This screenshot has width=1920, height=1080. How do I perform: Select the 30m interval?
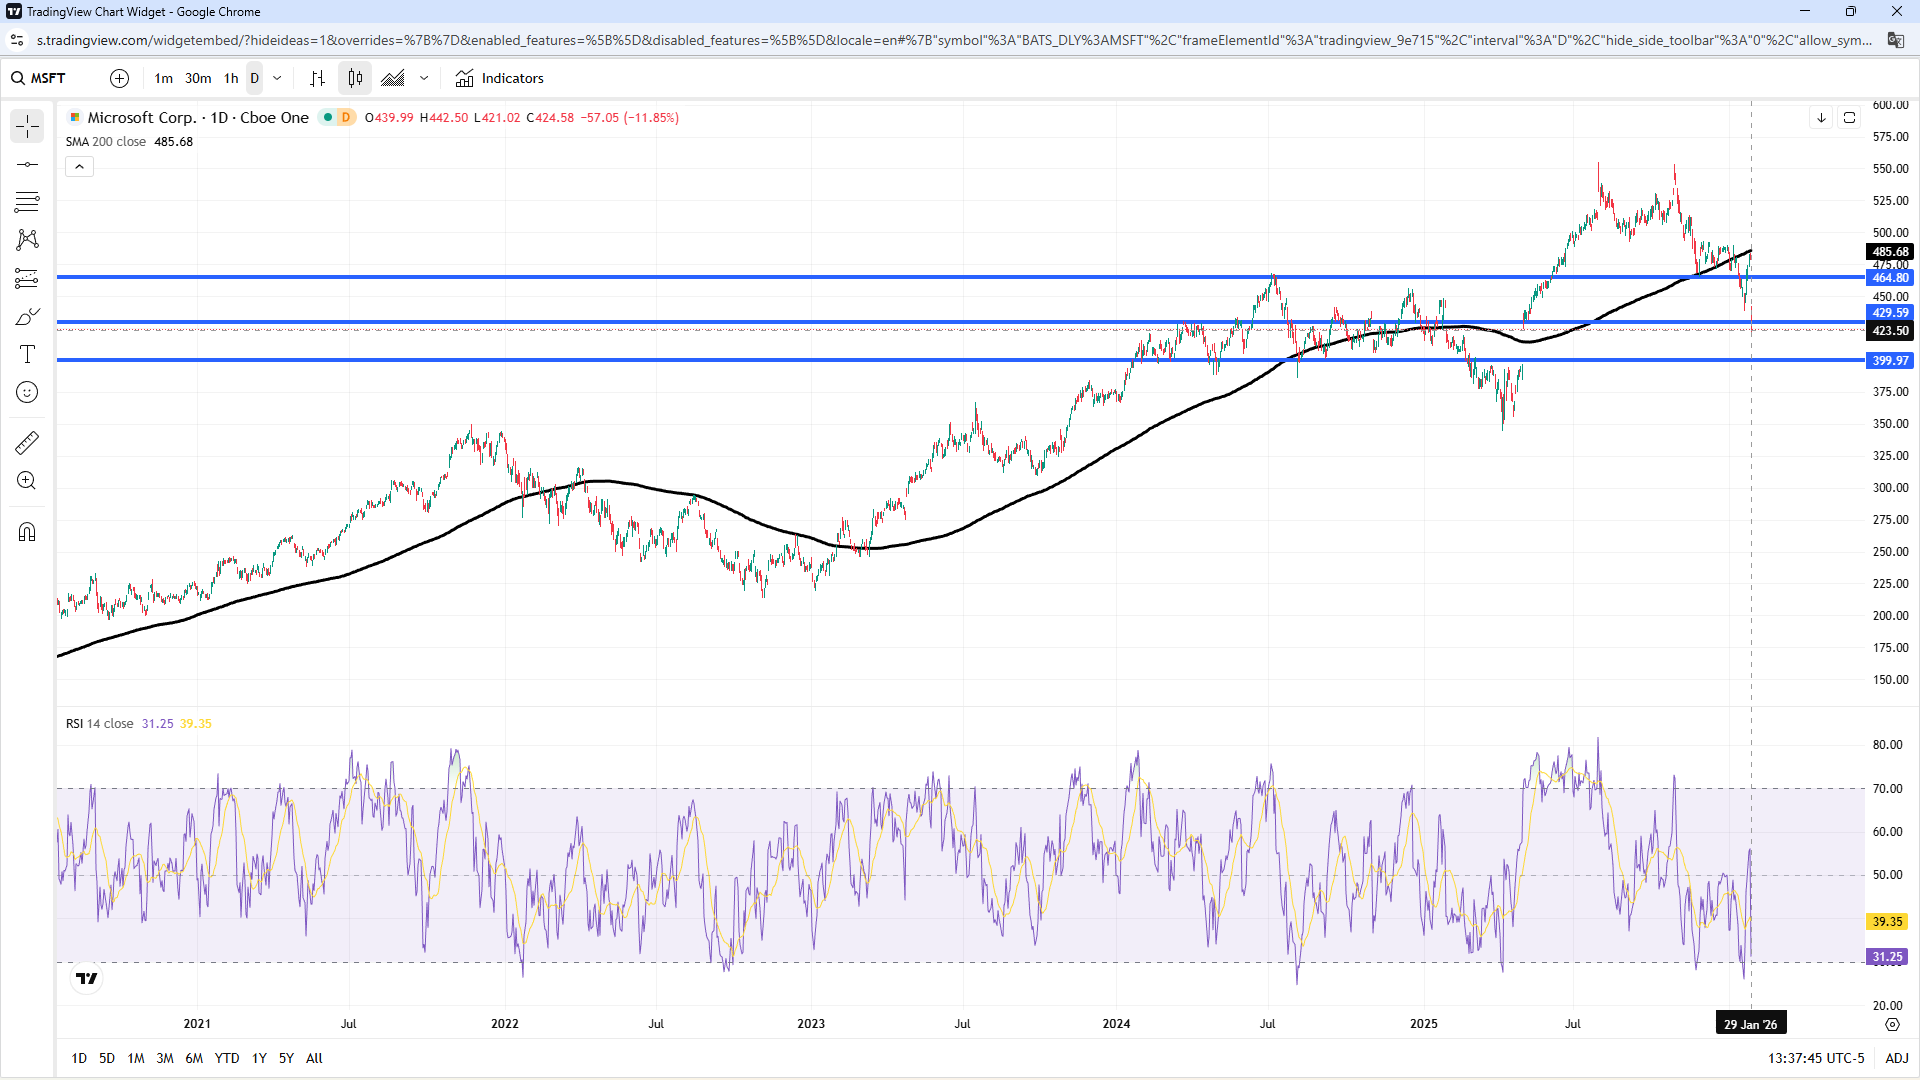click(198, 78)
